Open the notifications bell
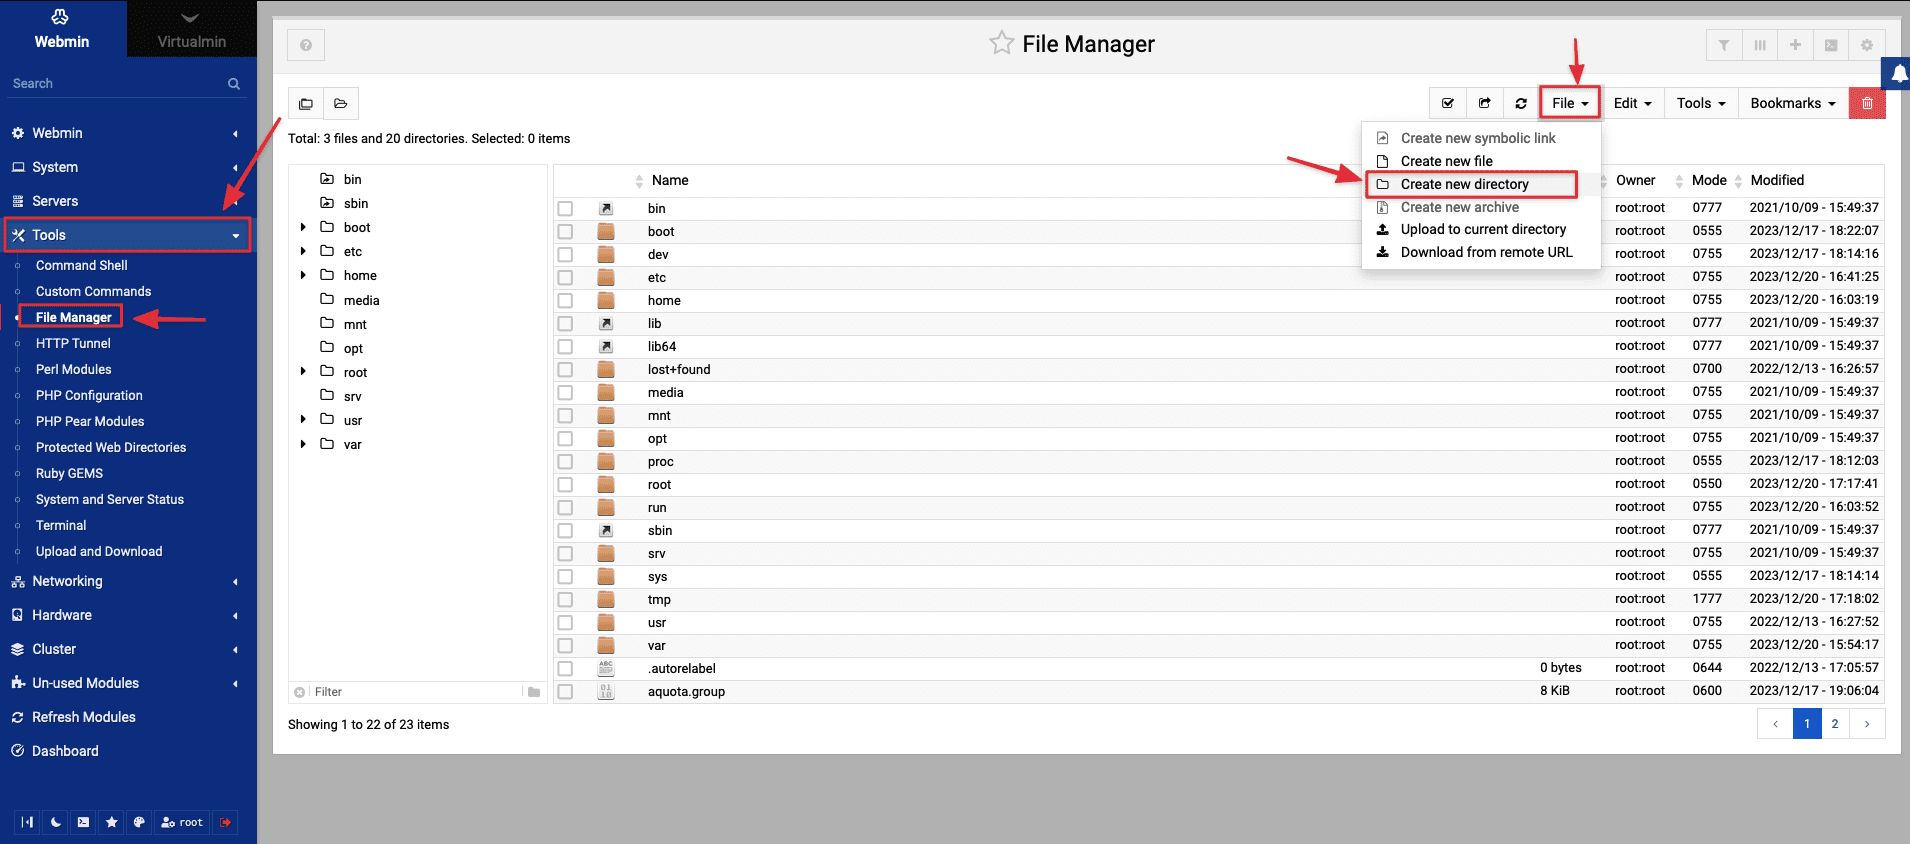 coord(1898,74)
